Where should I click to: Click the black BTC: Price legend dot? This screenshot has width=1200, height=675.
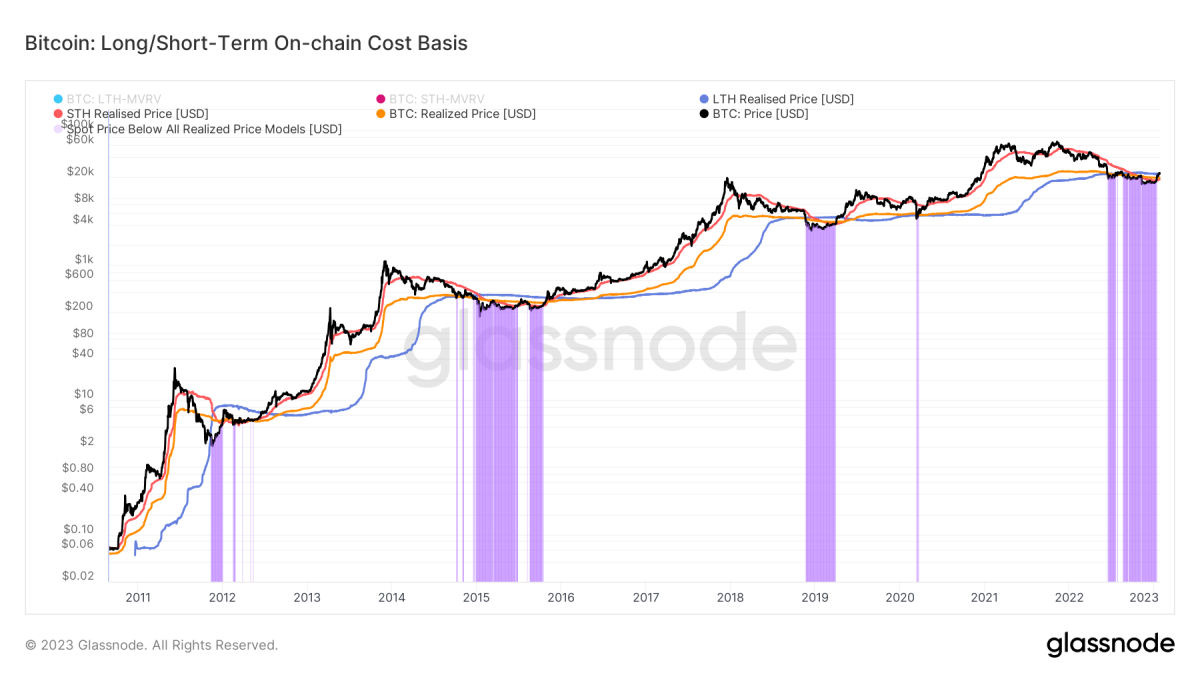tap(704, 114)
